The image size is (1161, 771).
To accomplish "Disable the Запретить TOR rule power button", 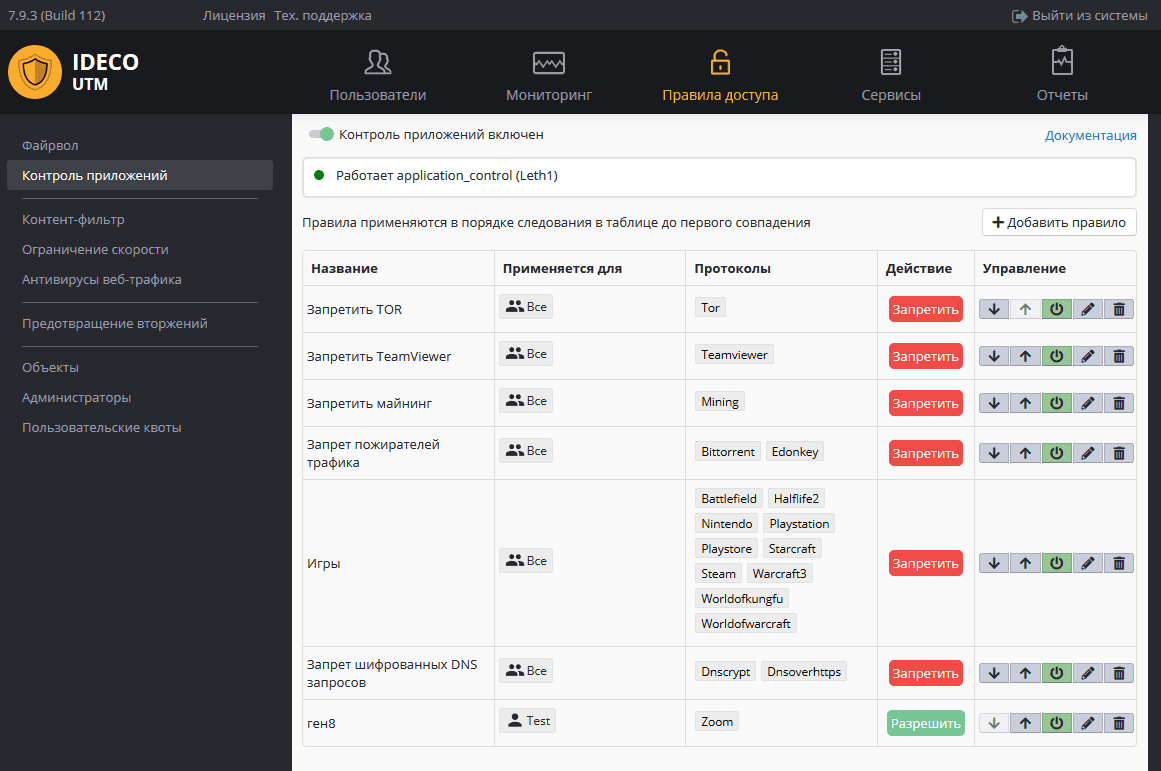I will click(x=1056, y=309).
